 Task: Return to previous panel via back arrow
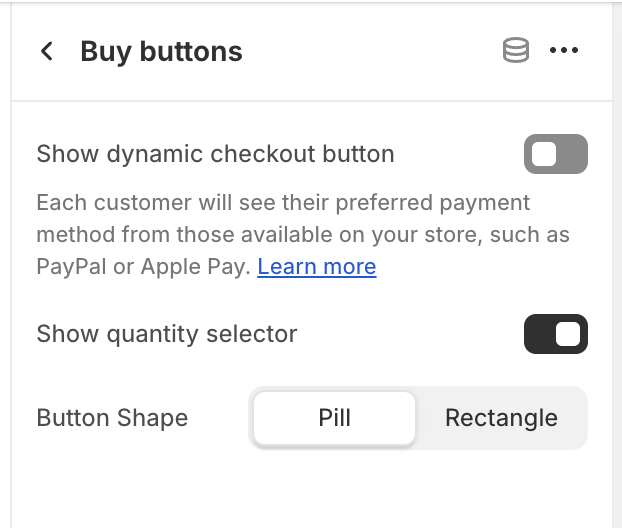[x=47, y=51]
